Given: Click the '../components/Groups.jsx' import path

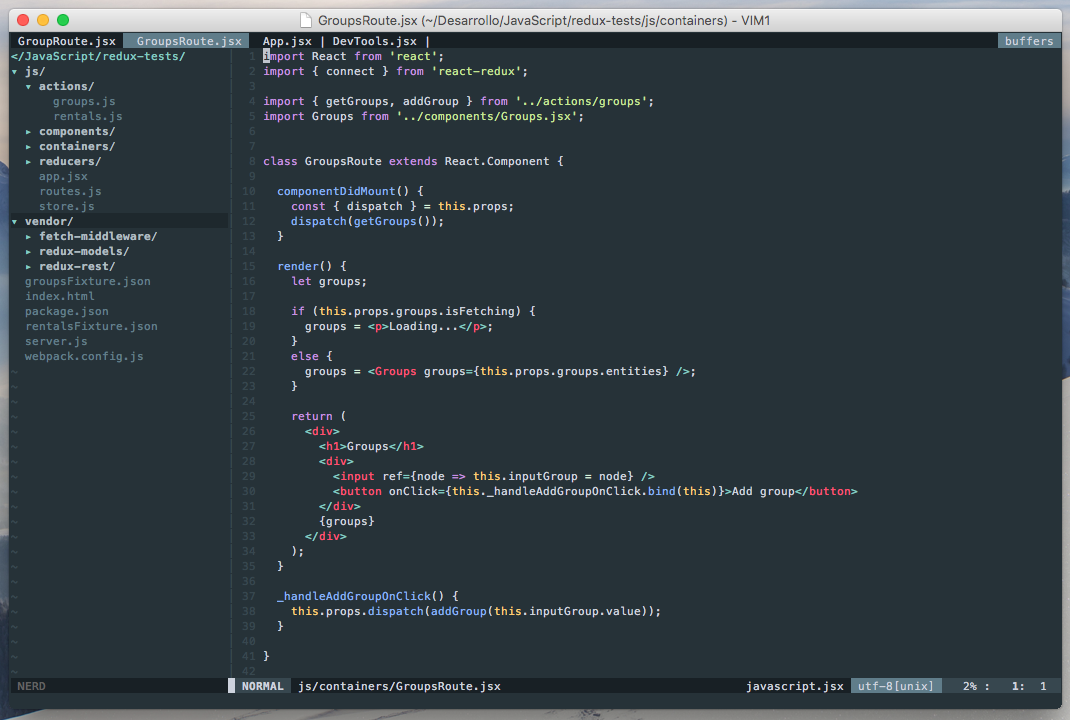Looking at the screenshot, I should tap(487, 117).
